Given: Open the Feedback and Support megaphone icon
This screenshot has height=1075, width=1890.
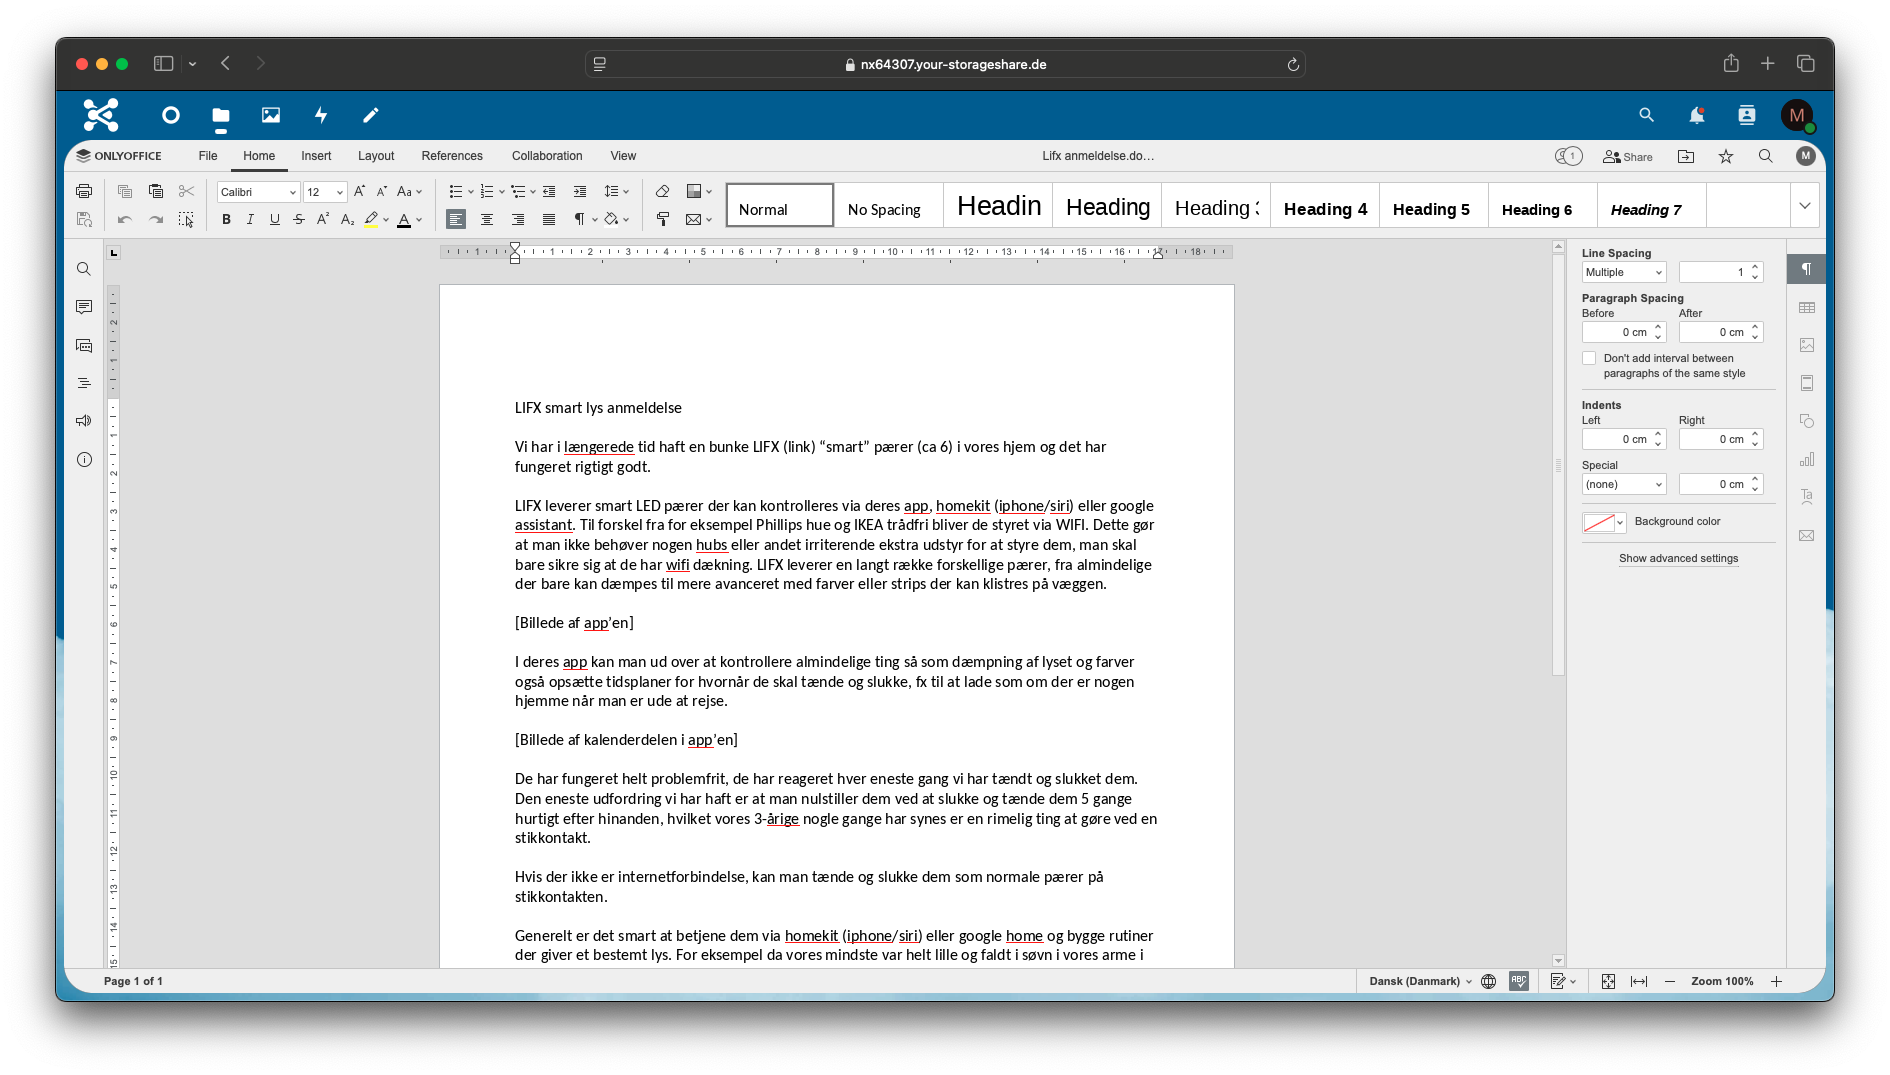Looking at the screenshot, I should [x=84, y=421].
